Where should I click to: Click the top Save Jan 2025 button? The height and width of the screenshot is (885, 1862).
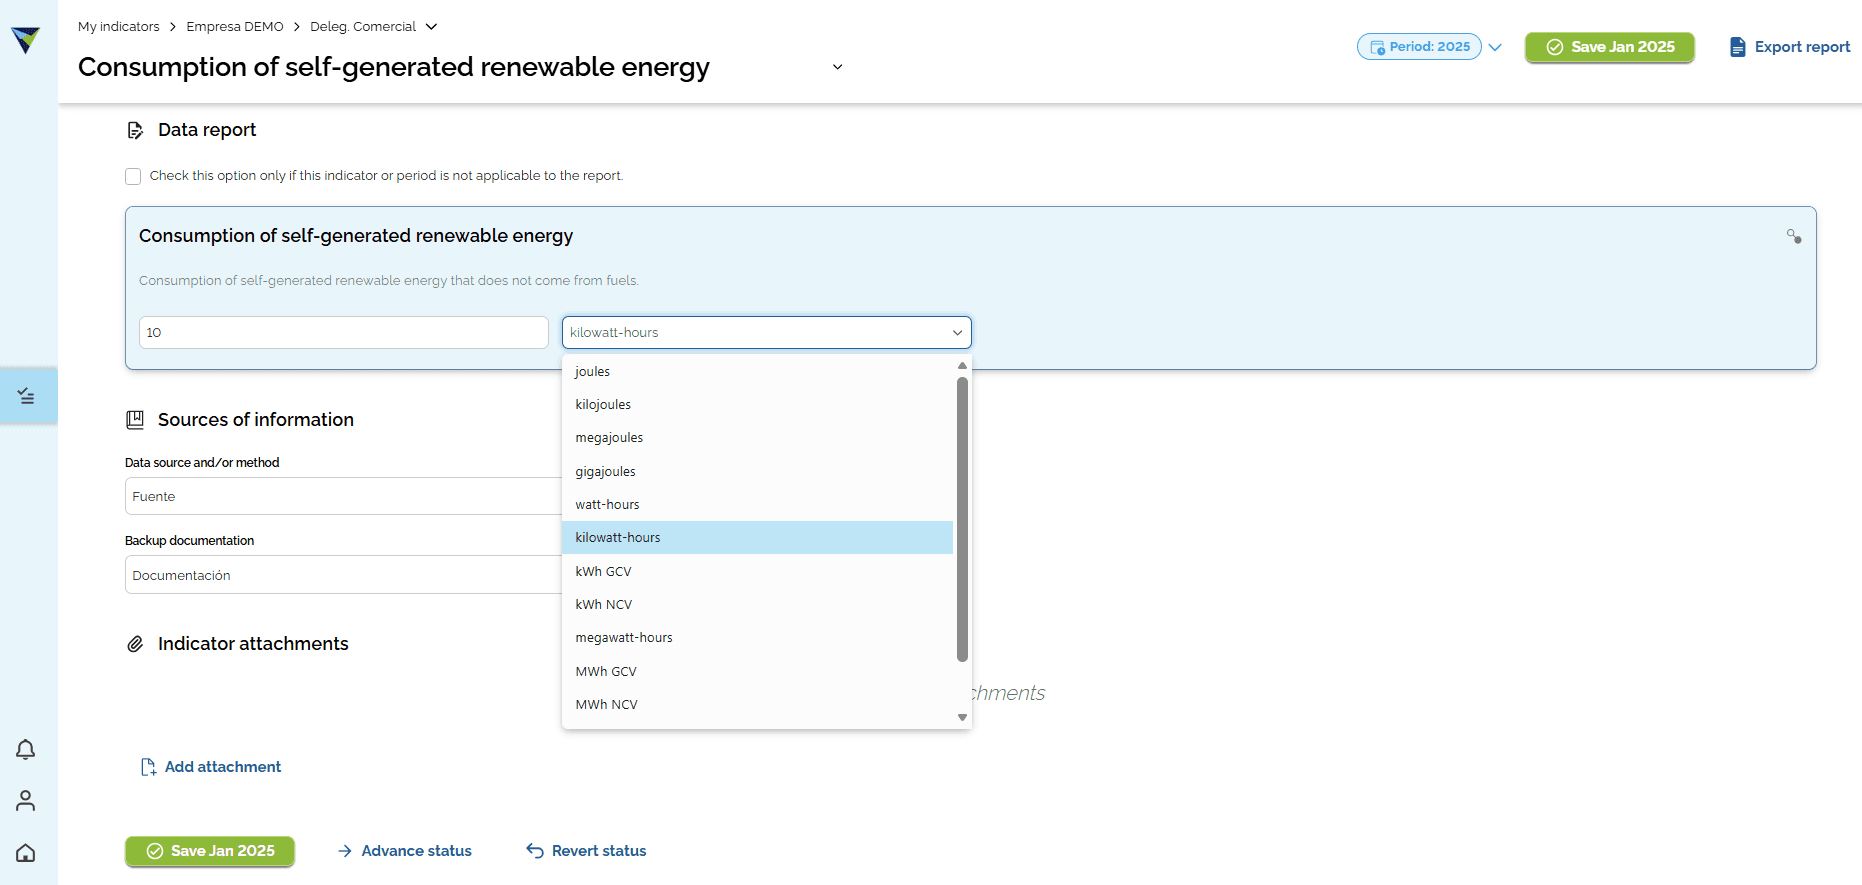[1610, 47]
